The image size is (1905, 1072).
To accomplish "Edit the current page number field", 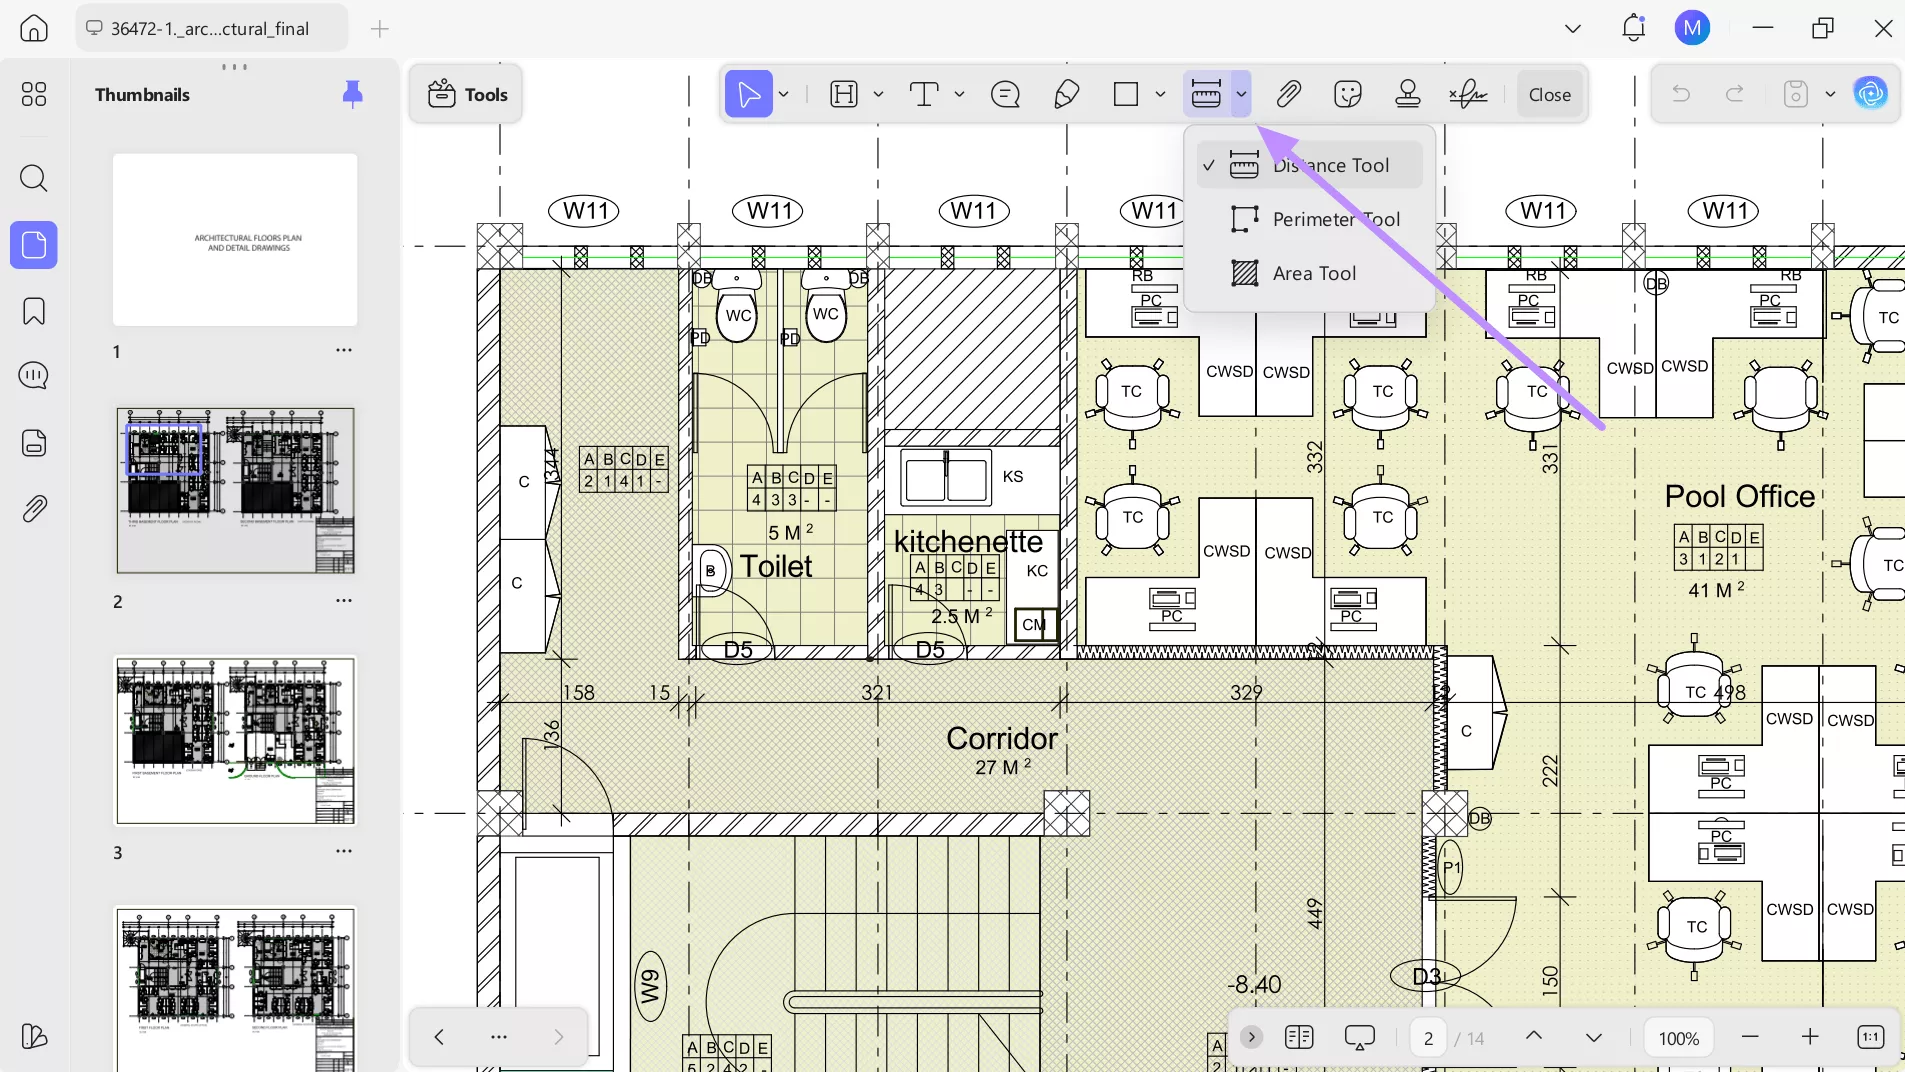I will tap(1429, 1038).
